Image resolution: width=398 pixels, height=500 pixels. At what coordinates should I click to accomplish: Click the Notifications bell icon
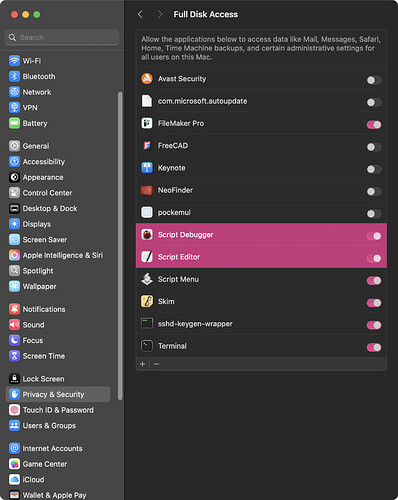14,309
